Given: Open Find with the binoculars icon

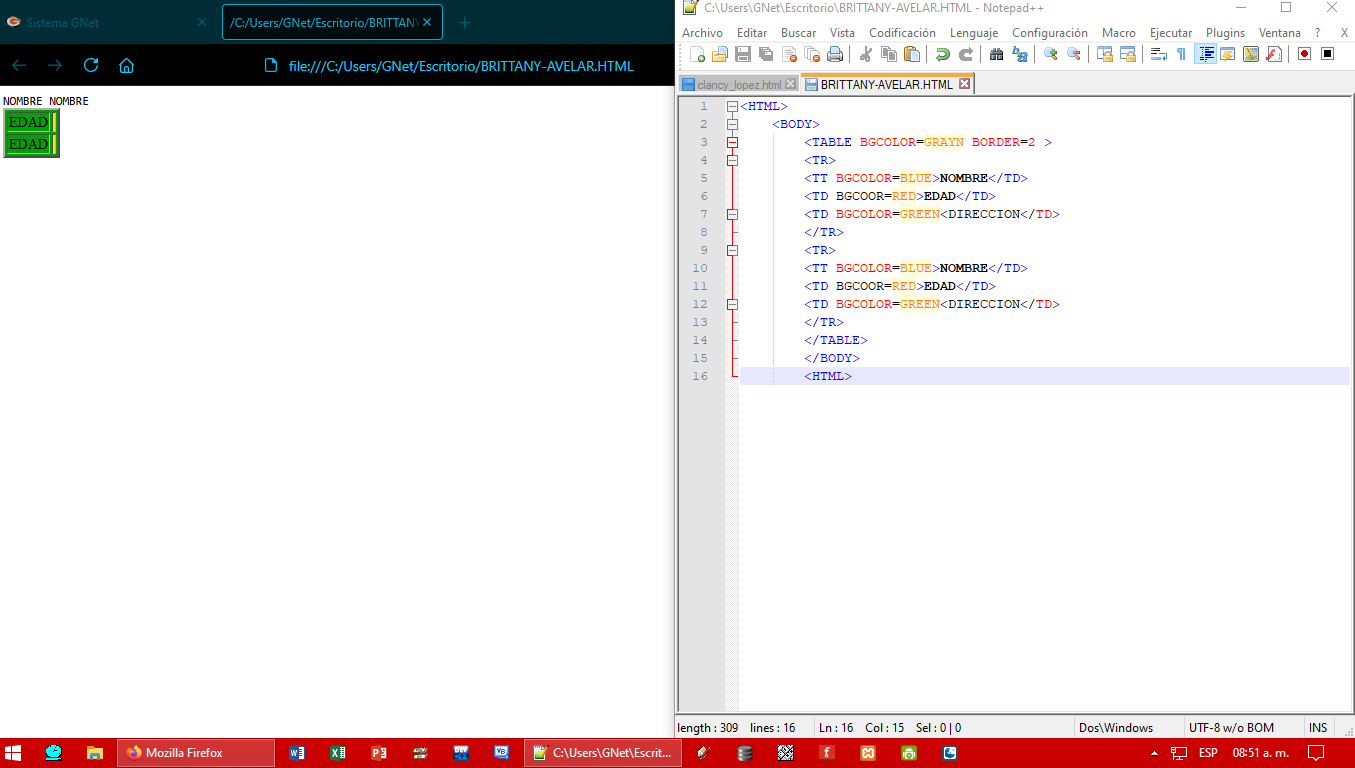Looking at the screenshot, I should 996,54.
